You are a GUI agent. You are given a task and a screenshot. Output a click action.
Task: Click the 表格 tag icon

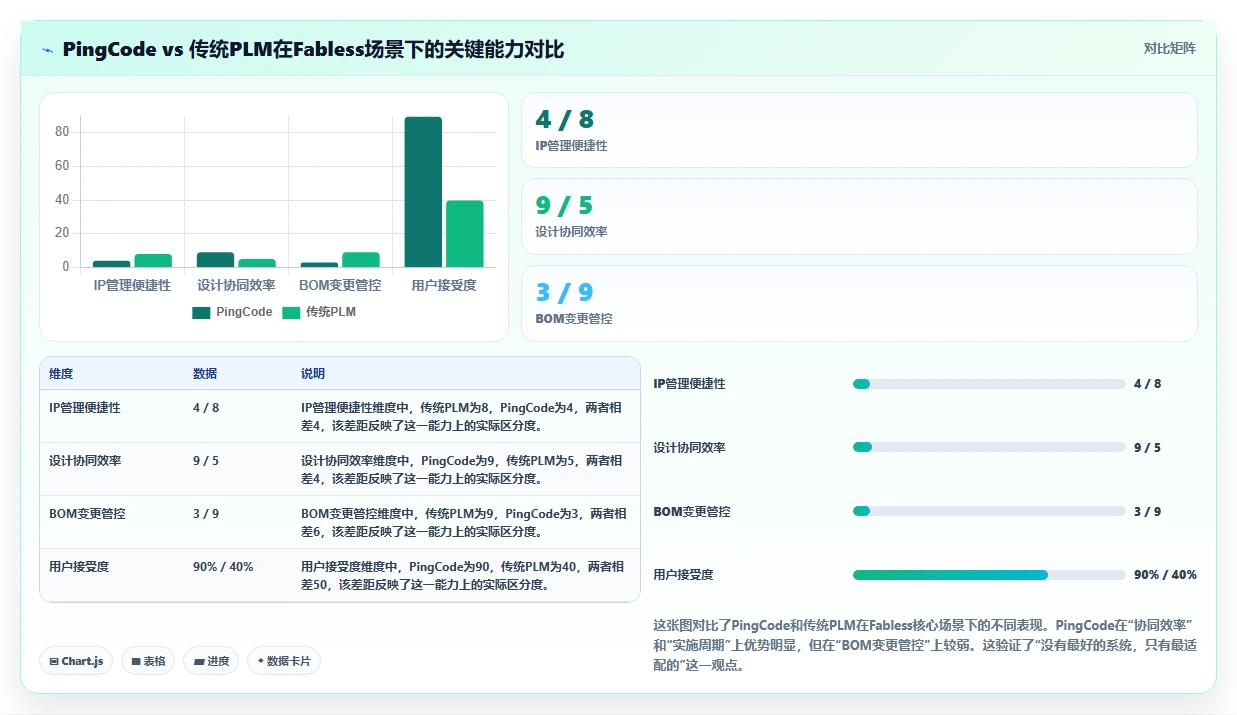(x=135, y=661)
